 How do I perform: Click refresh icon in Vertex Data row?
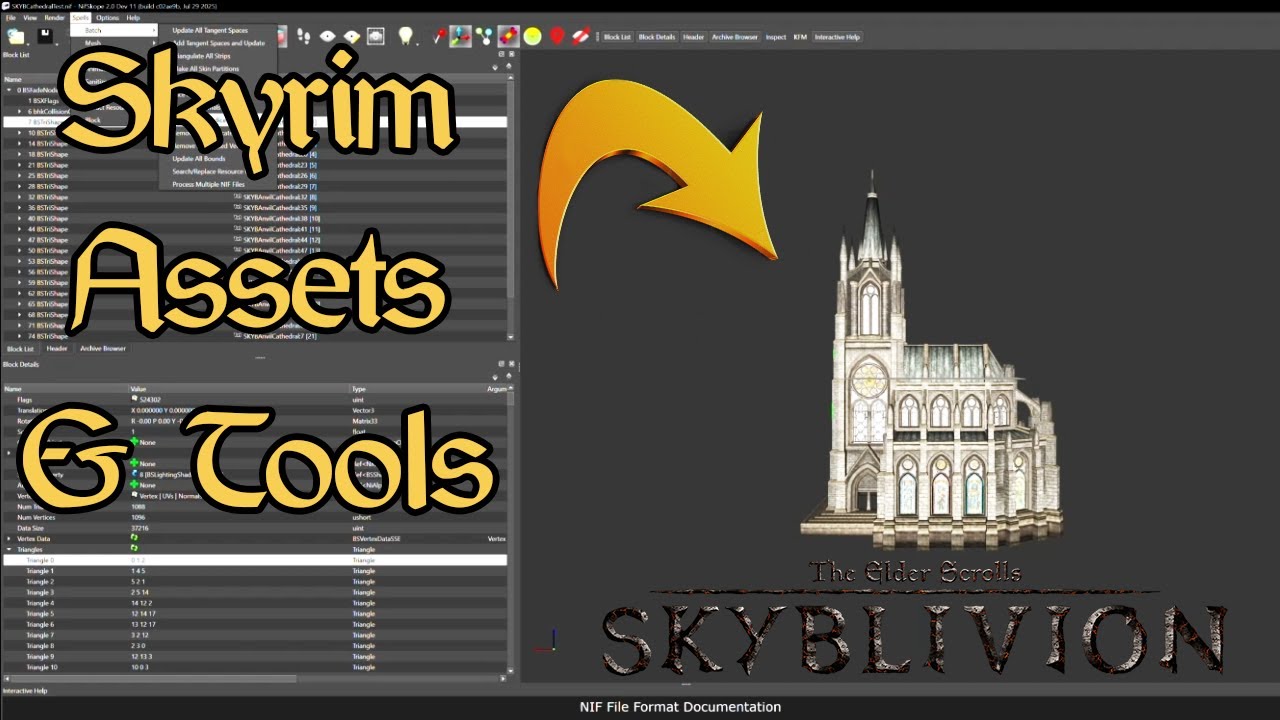point(134,538)
